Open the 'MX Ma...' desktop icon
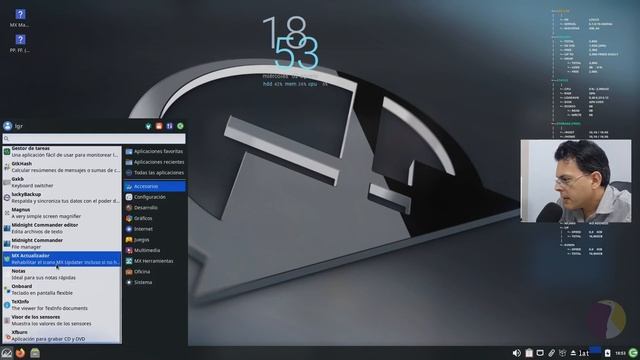The width and height of the screenshot is (640, 360). [20, 18]
